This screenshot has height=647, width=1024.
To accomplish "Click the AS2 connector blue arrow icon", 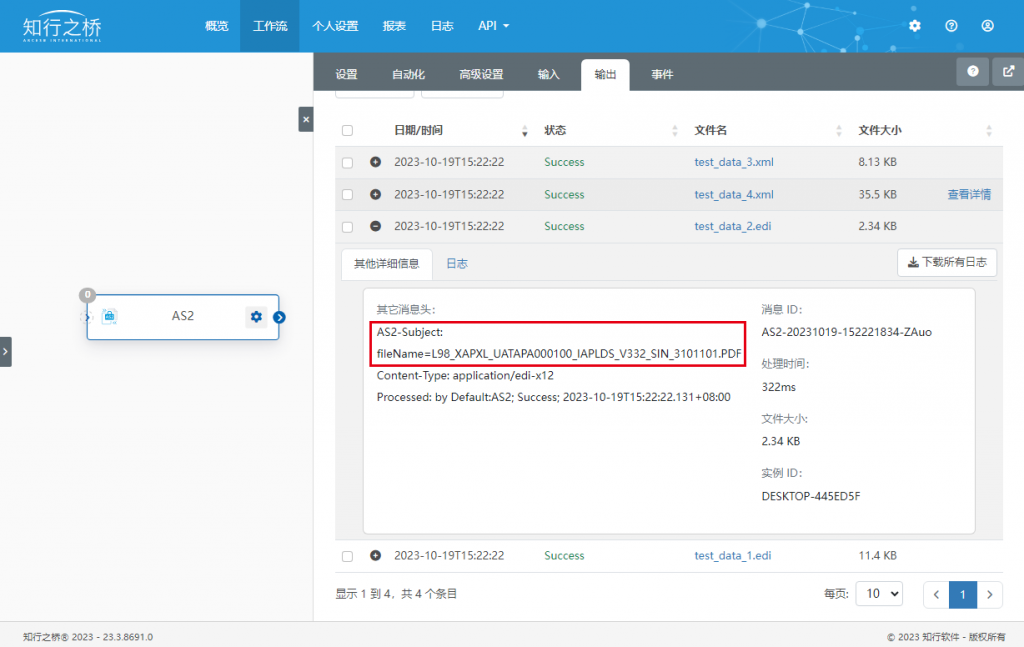I will point(280,317).
